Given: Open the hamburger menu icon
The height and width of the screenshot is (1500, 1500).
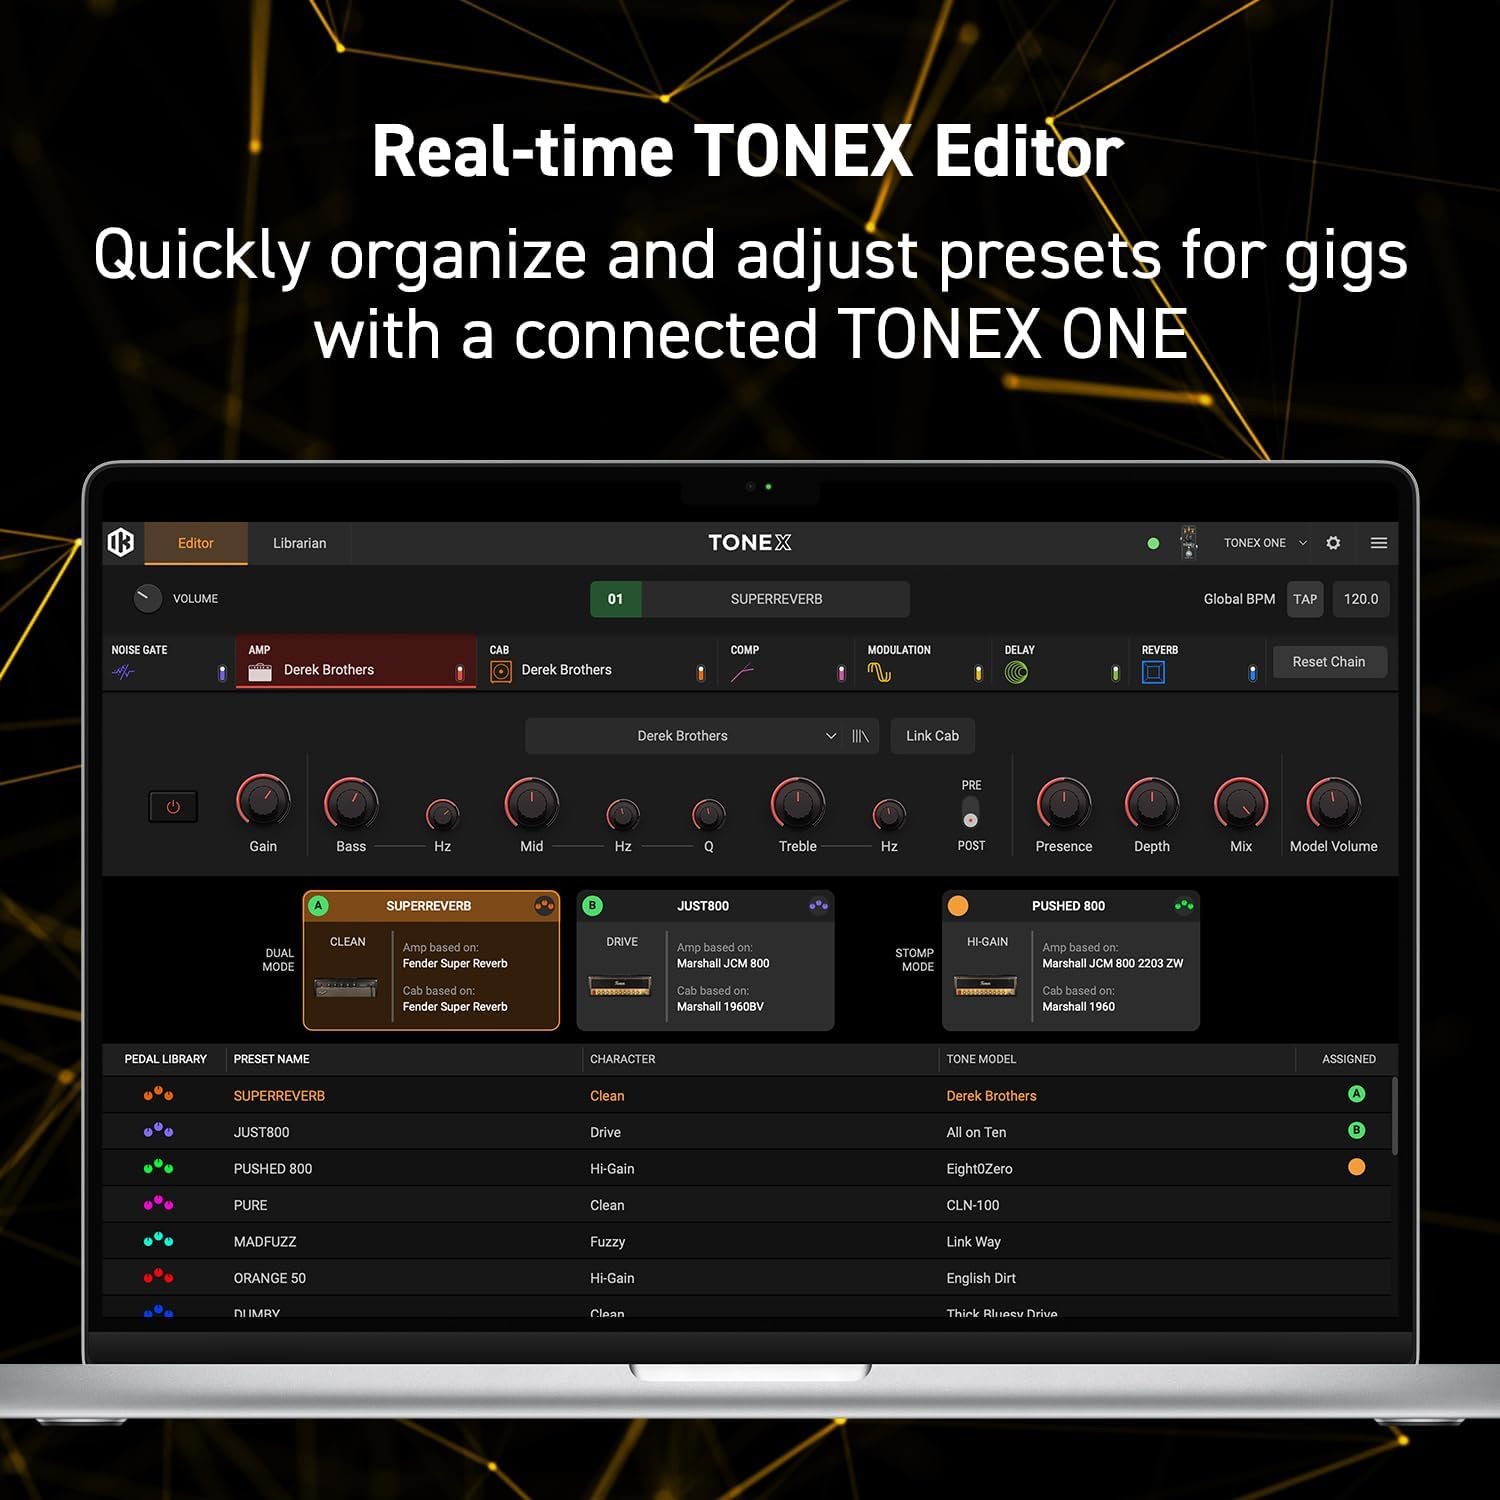Looking at the screenshot, I should (1379, 543).
